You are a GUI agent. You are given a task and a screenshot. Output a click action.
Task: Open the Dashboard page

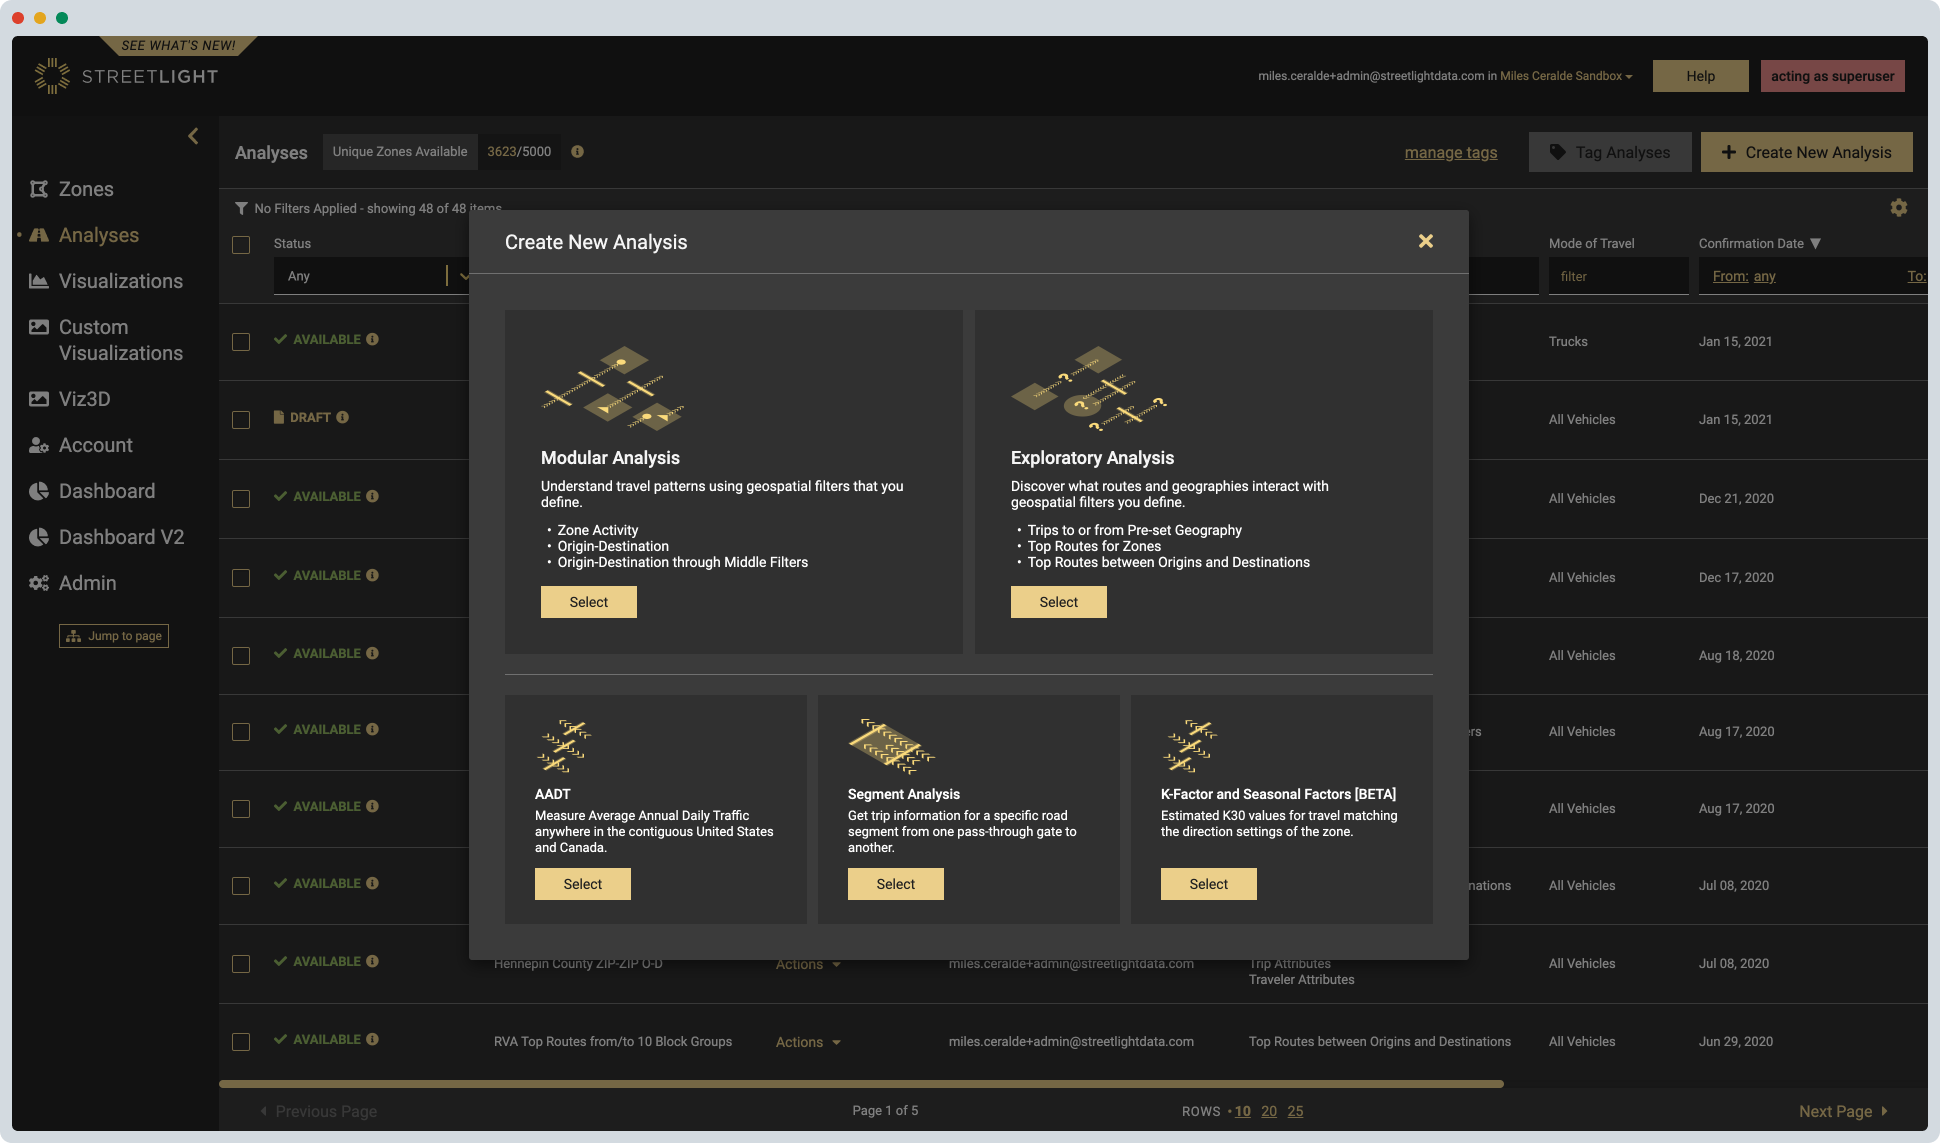click(x=106, y=491)
